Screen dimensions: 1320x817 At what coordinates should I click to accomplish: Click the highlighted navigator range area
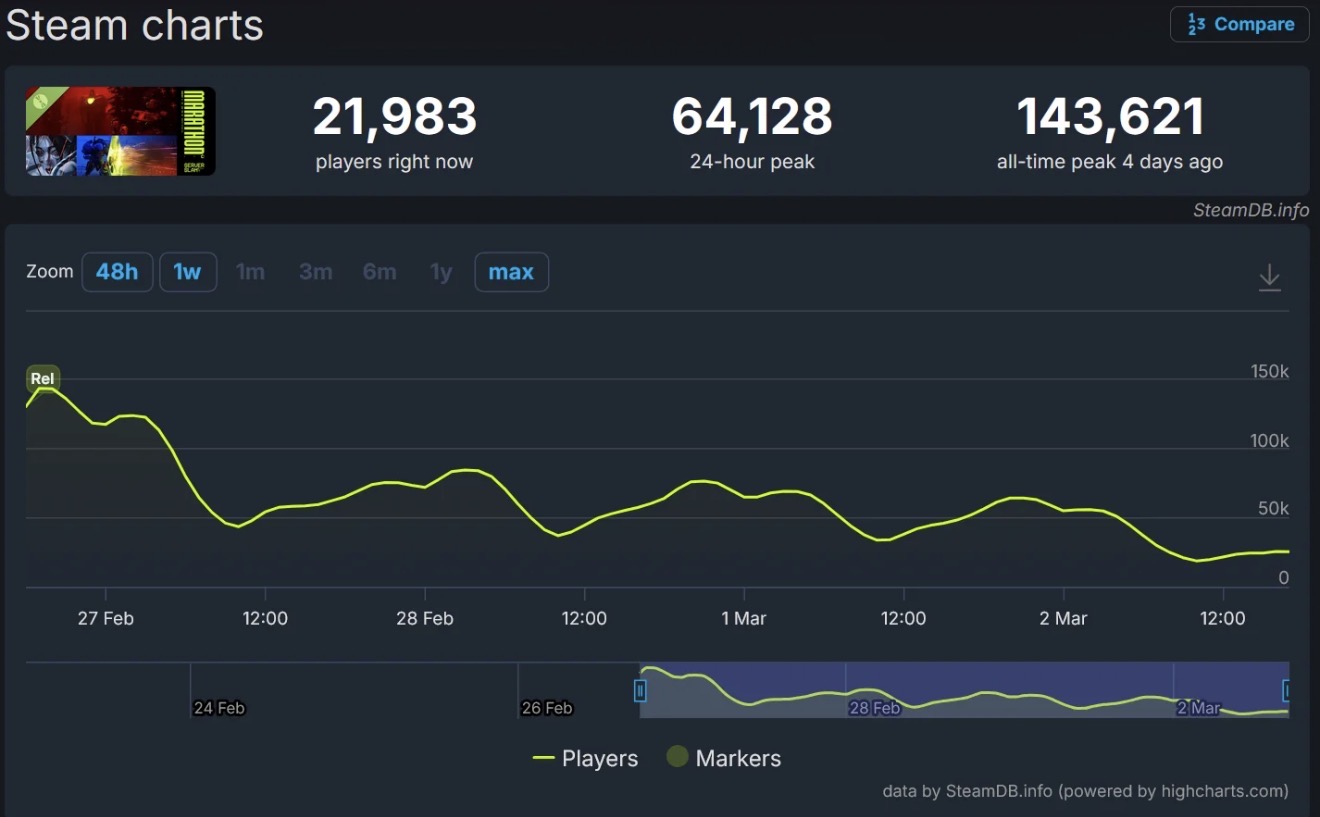[964, 690]
